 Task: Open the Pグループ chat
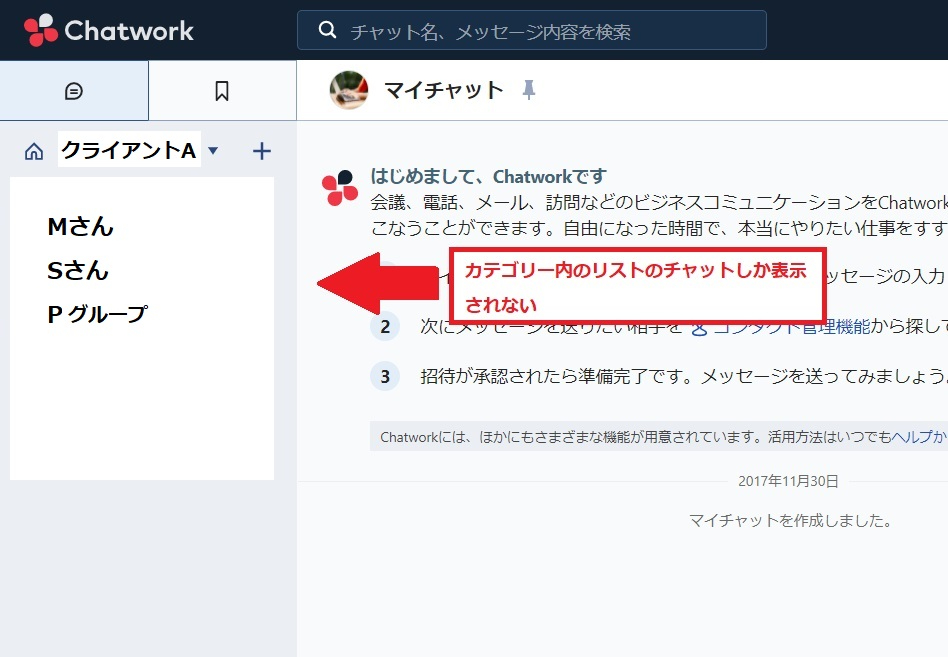coord(97,314)
